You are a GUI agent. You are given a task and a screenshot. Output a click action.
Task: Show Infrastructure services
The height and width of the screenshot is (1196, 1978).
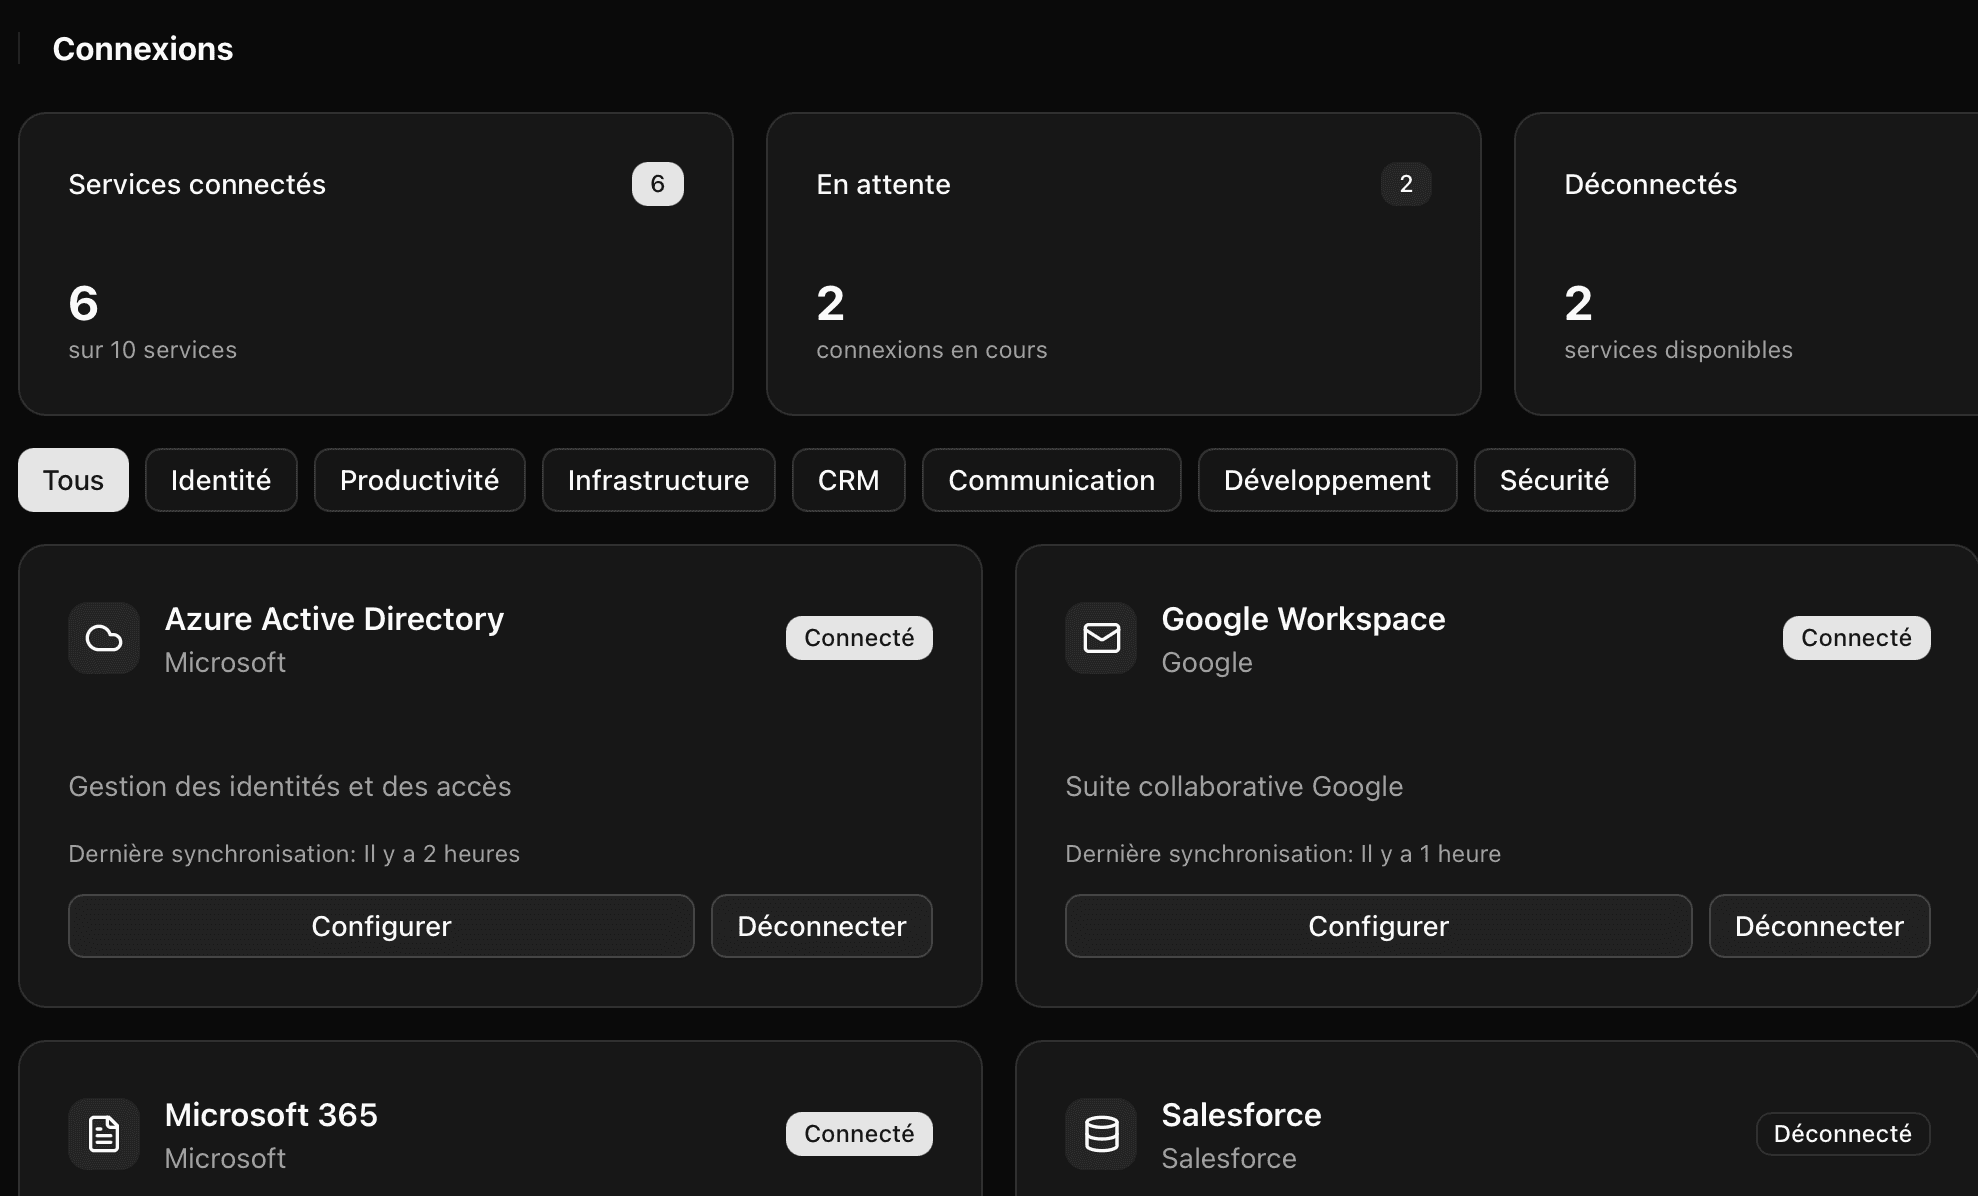pyautogui.click(x=658, y=480)
